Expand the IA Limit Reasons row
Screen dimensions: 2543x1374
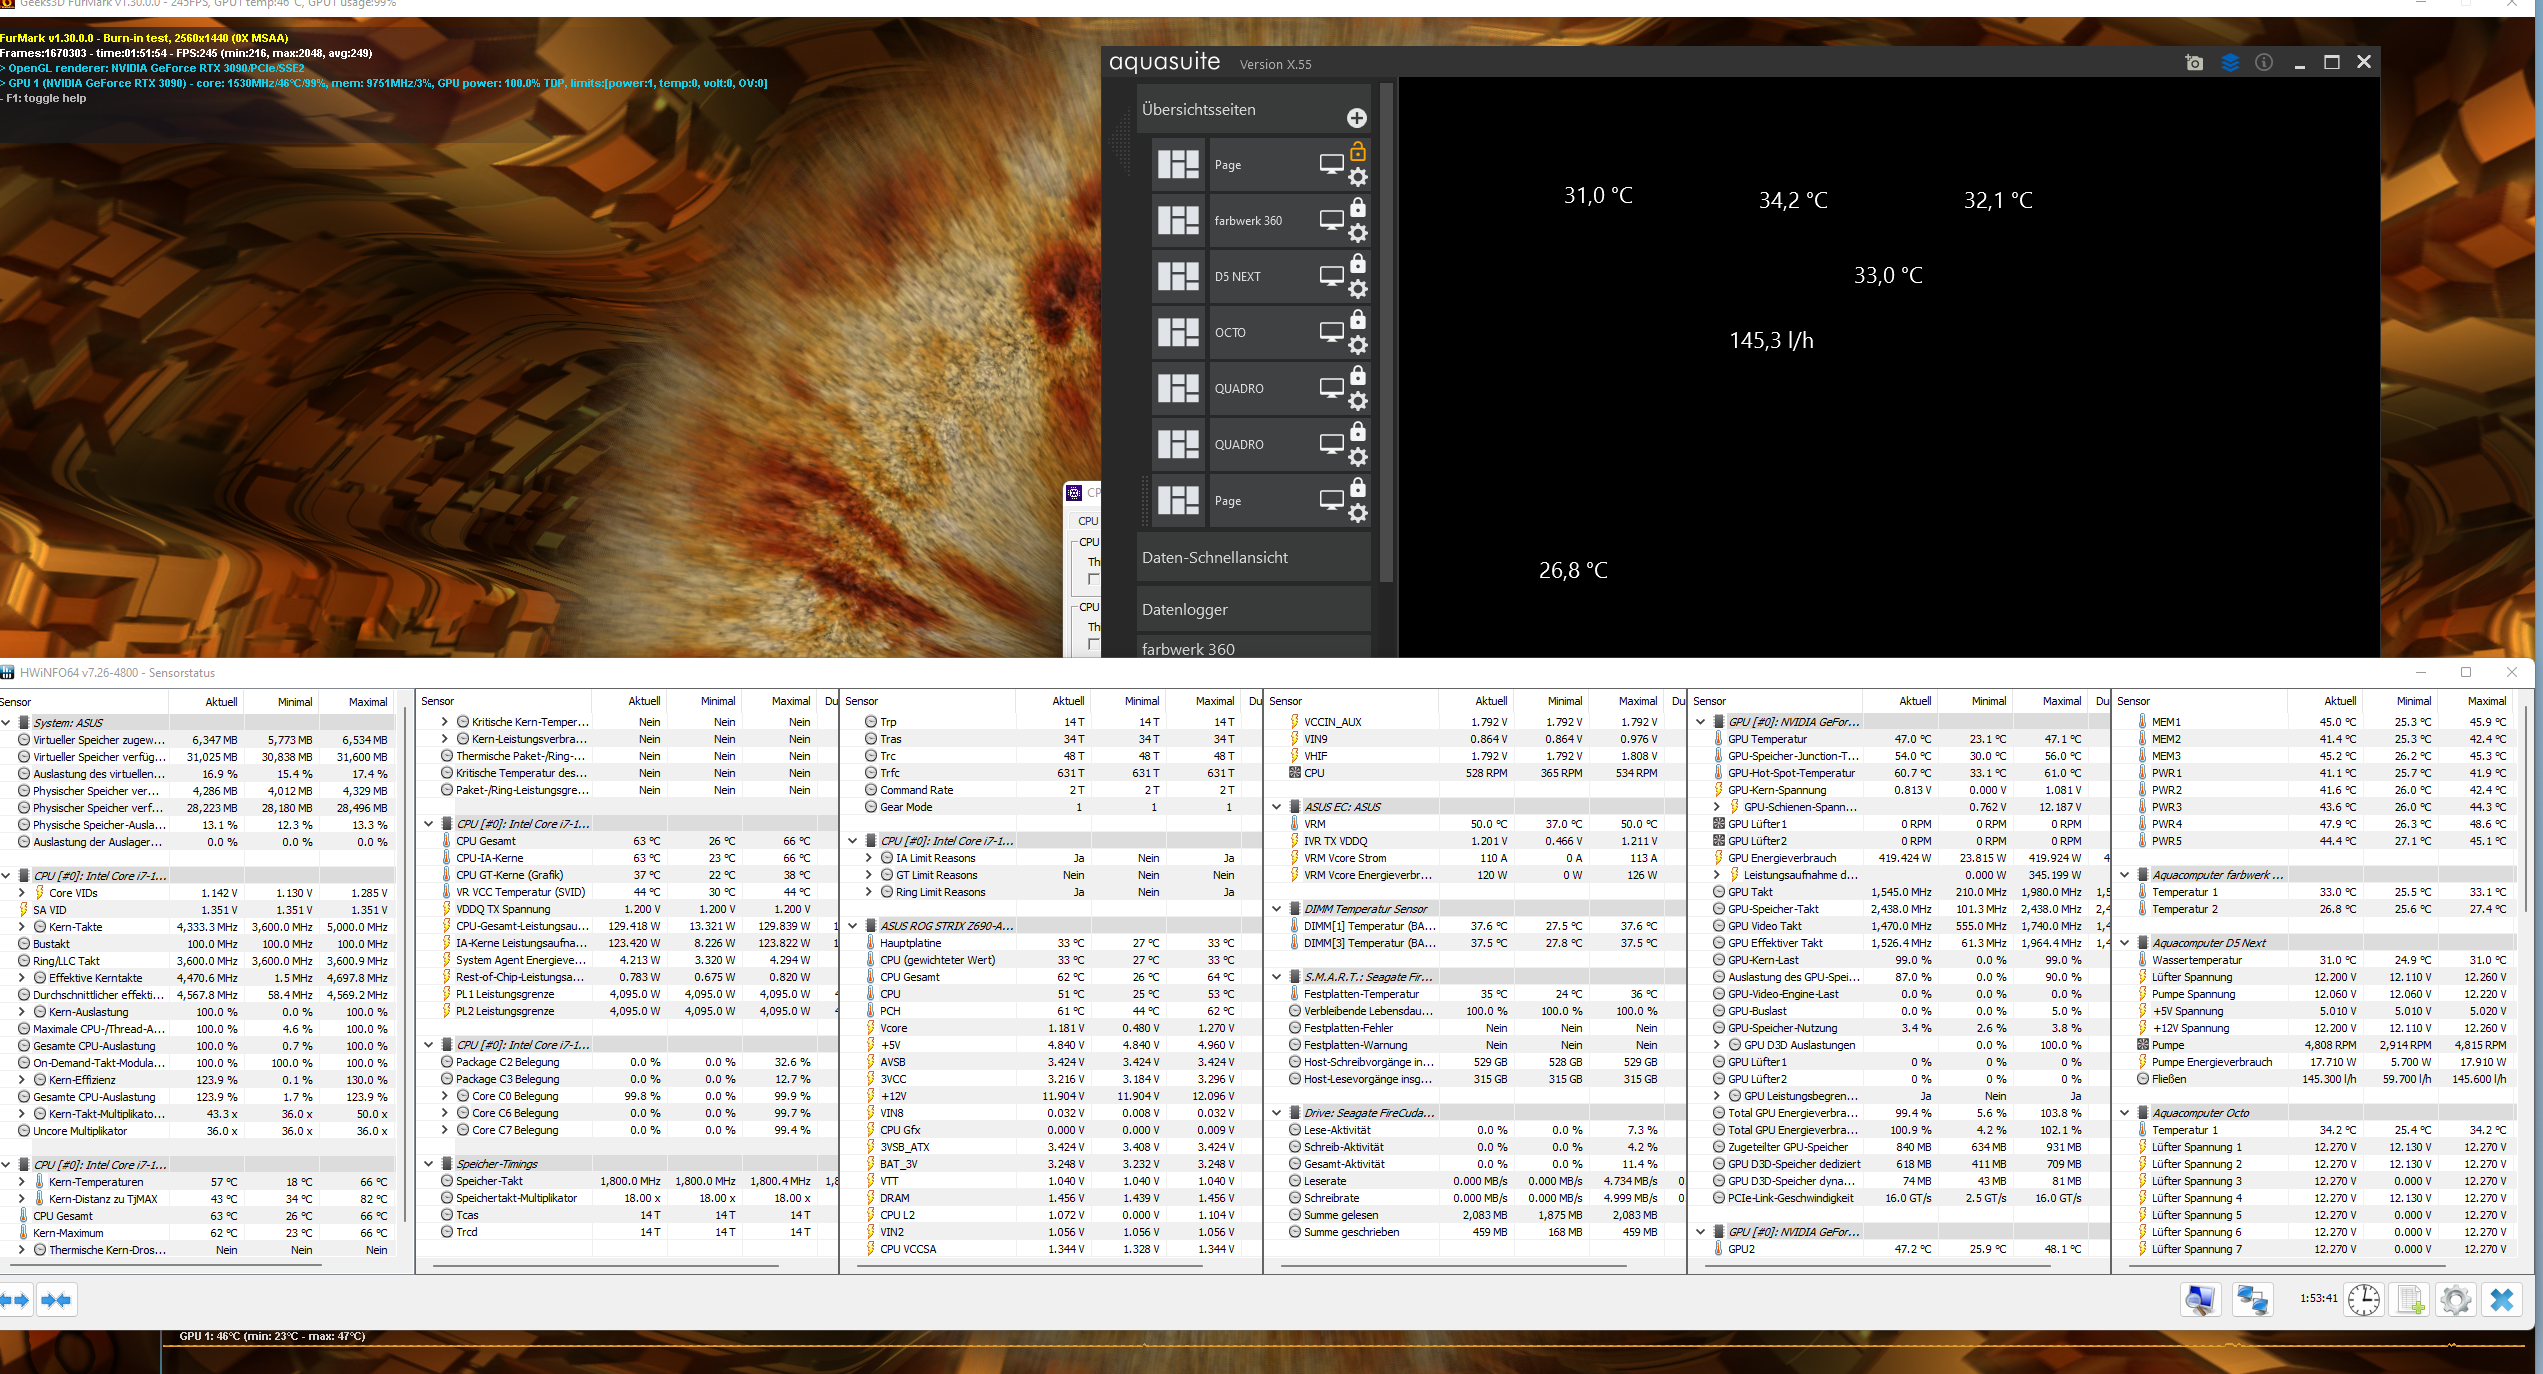click(869, 858)
